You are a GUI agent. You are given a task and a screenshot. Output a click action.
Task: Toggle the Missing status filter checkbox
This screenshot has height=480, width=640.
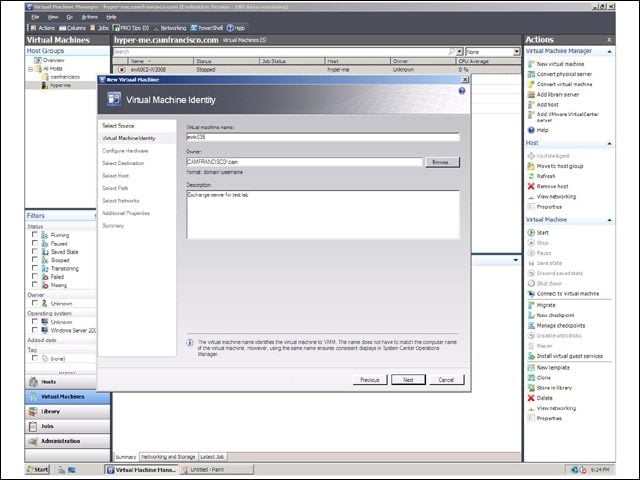(x=35, y=284)
